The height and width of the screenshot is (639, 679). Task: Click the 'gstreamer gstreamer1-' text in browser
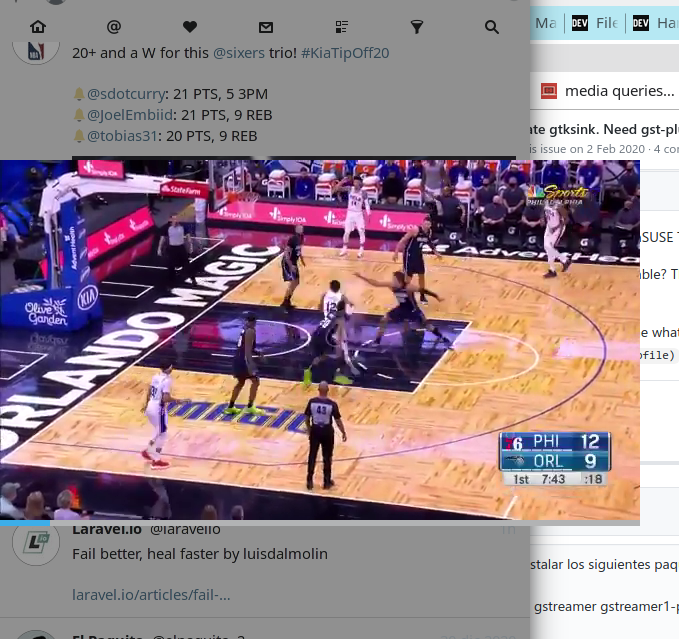click(x=606, y=607)
